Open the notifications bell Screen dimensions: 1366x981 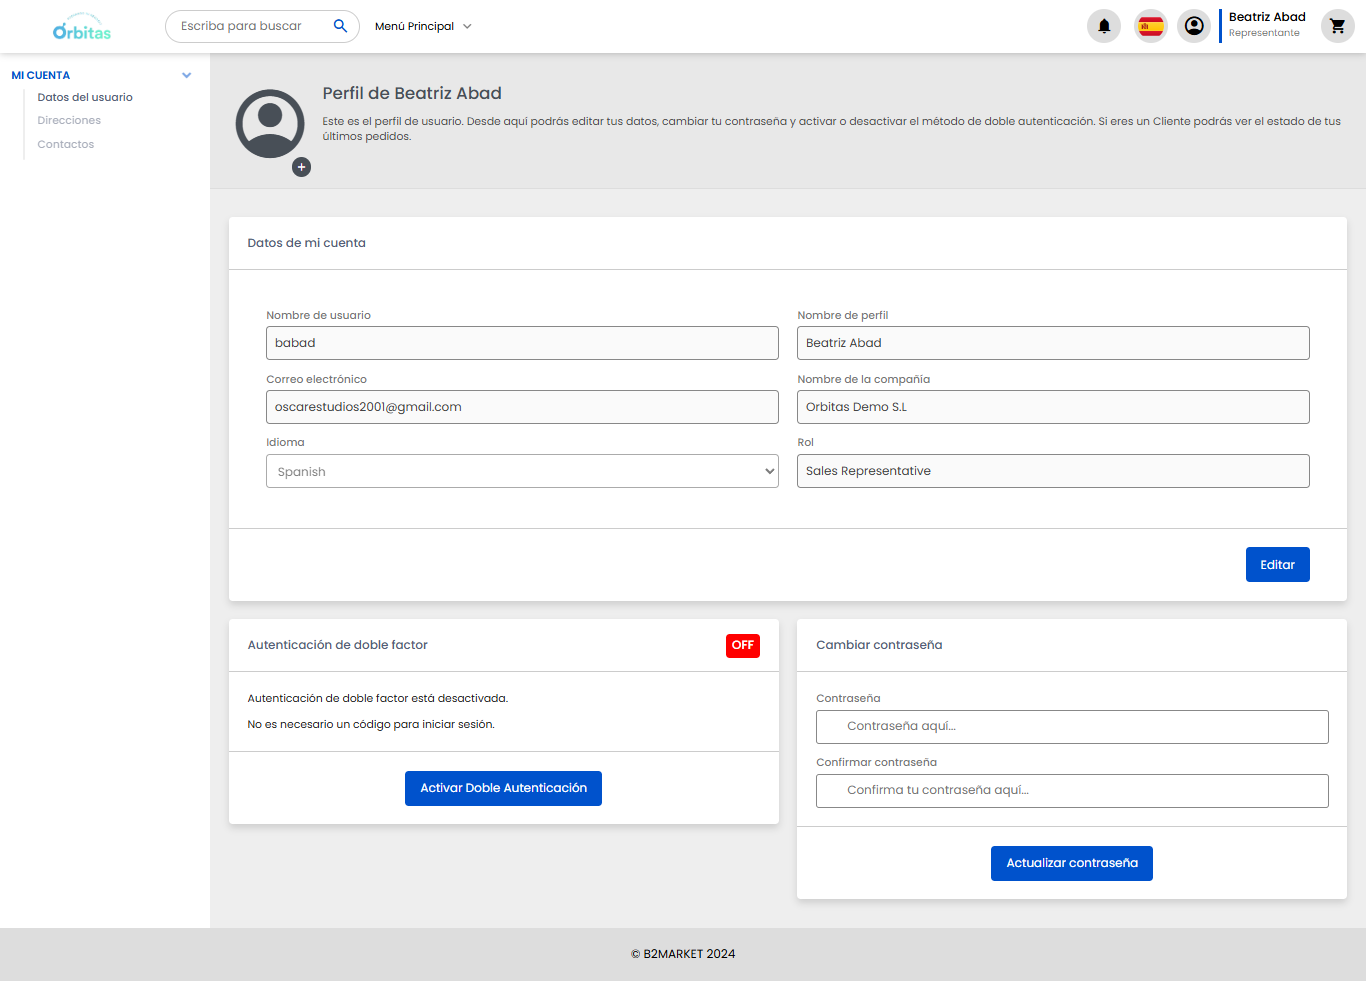tap(1104, 26)
